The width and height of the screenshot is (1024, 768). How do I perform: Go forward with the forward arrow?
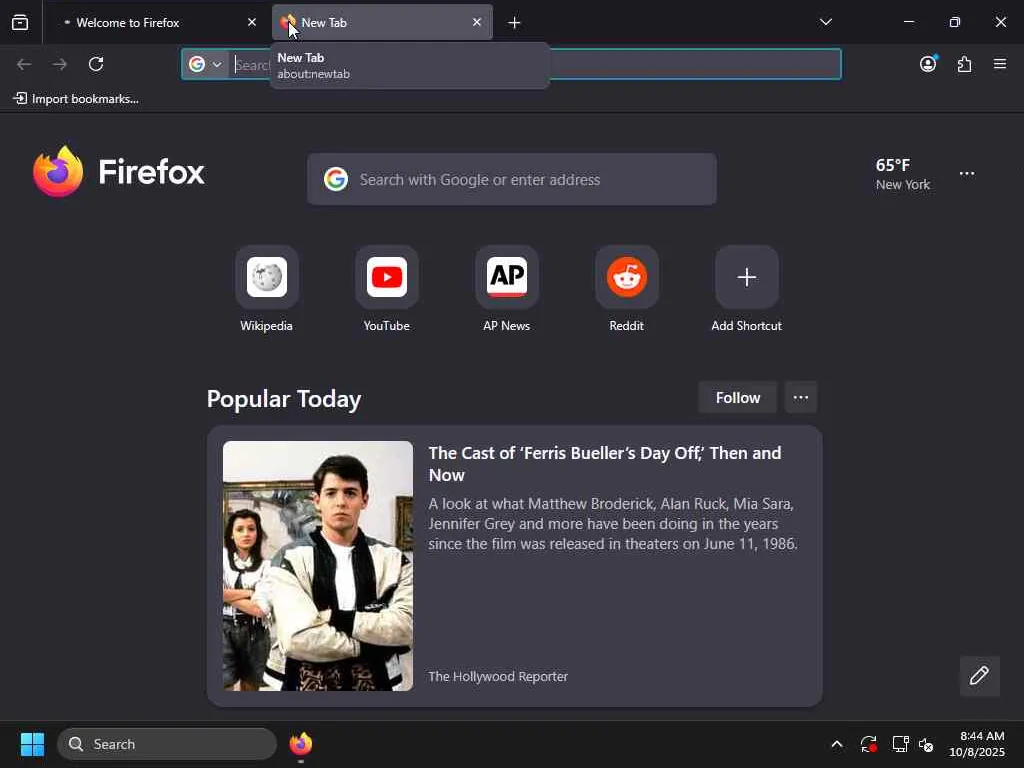(x=60, y=64)
